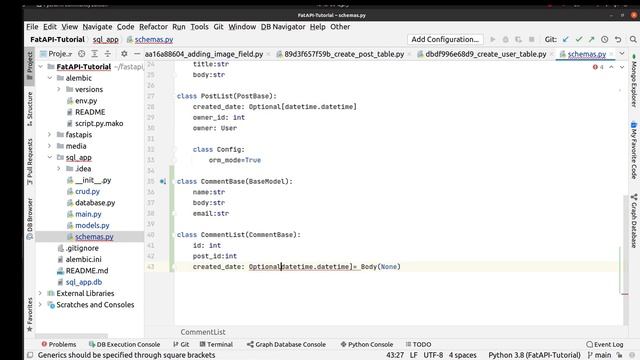Open My Favorite Code side panel

[634, 150]
